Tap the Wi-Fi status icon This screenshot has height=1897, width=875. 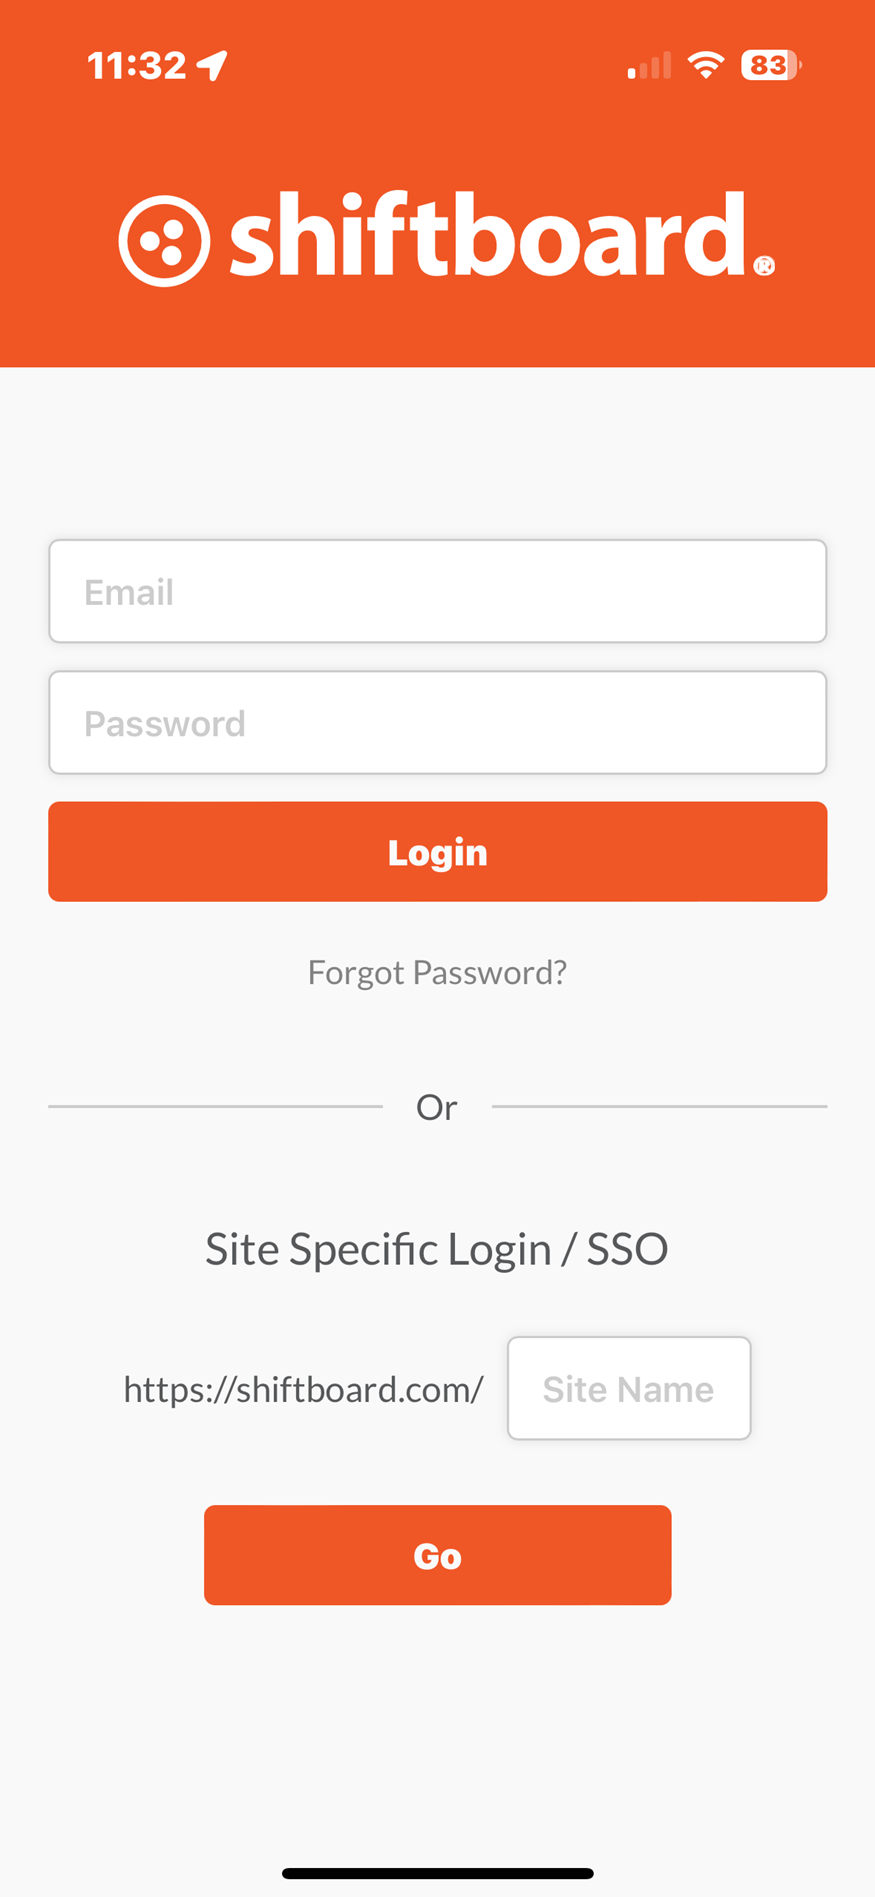pos(706,66)
